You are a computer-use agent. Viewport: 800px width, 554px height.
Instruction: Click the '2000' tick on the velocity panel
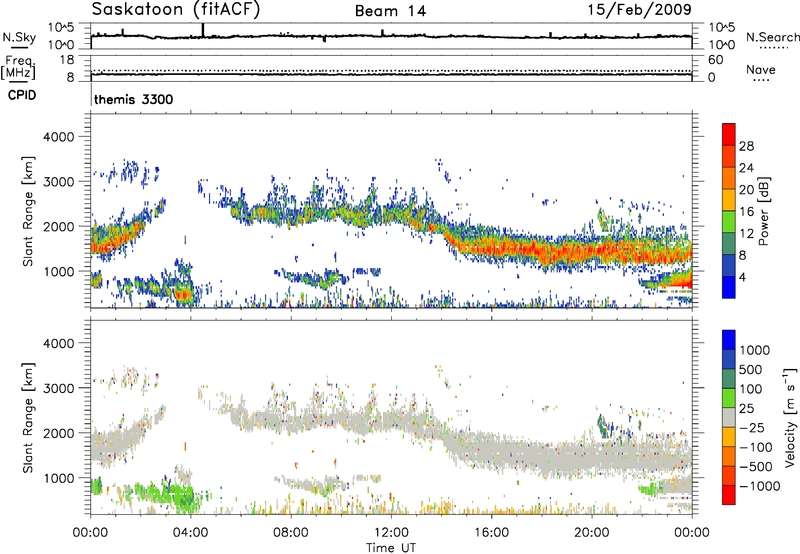click(58, 433)
